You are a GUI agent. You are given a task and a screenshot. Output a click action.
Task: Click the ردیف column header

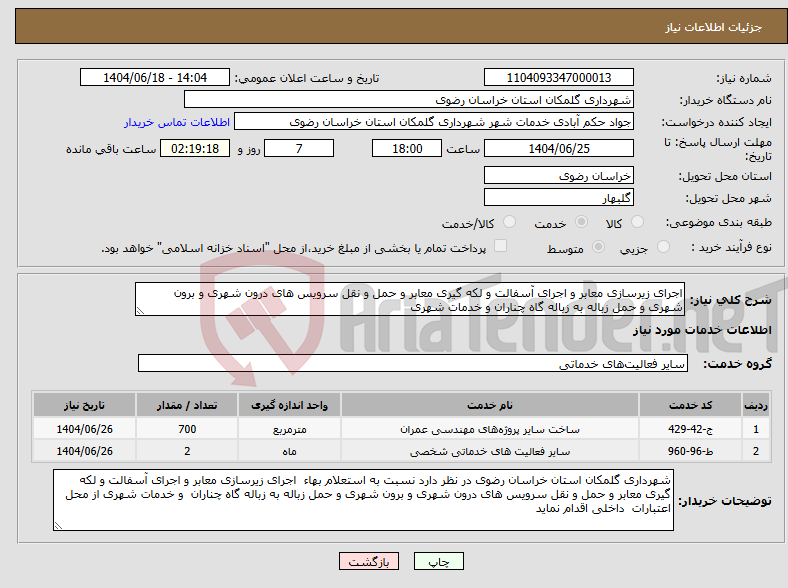coord(755,405)
